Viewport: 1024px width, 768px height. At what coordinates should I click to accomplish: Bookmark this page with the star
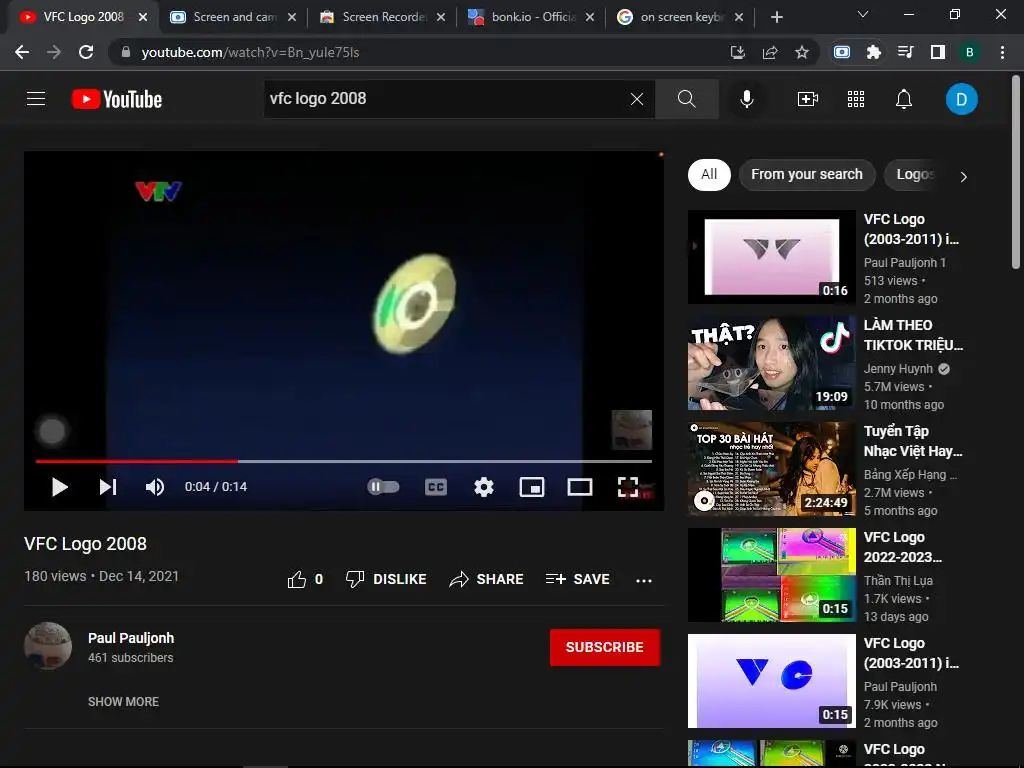coord(802,52)
